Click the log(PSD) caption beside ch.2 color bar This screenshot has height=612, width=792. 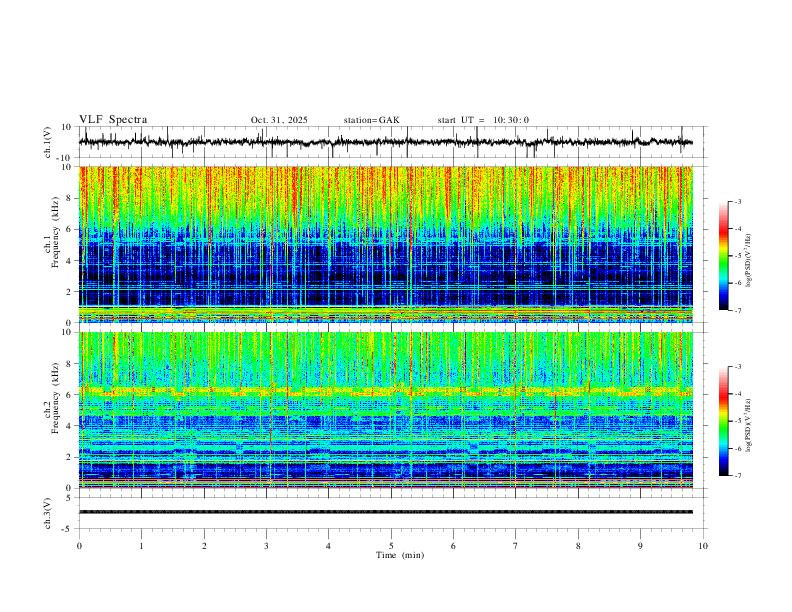[749, 426]
